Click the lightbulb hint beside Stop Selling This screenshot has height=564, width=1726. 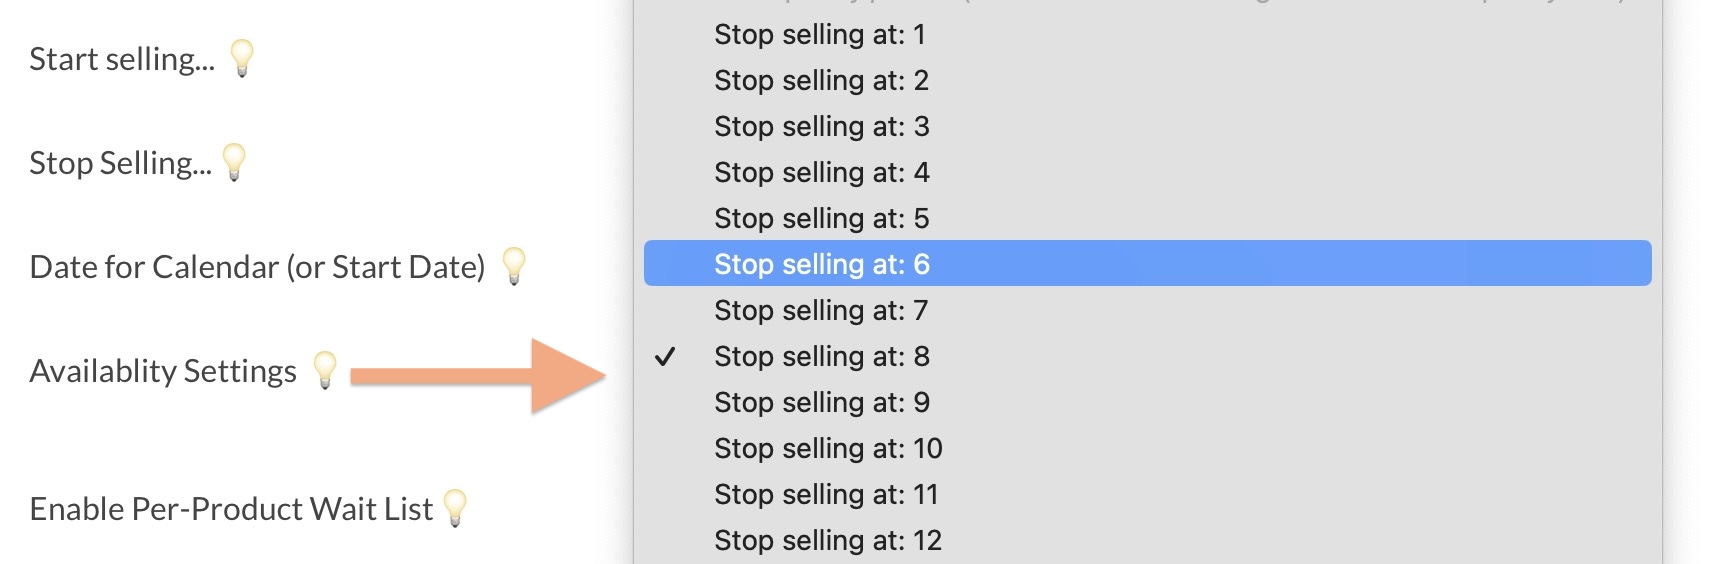point(234,161)
